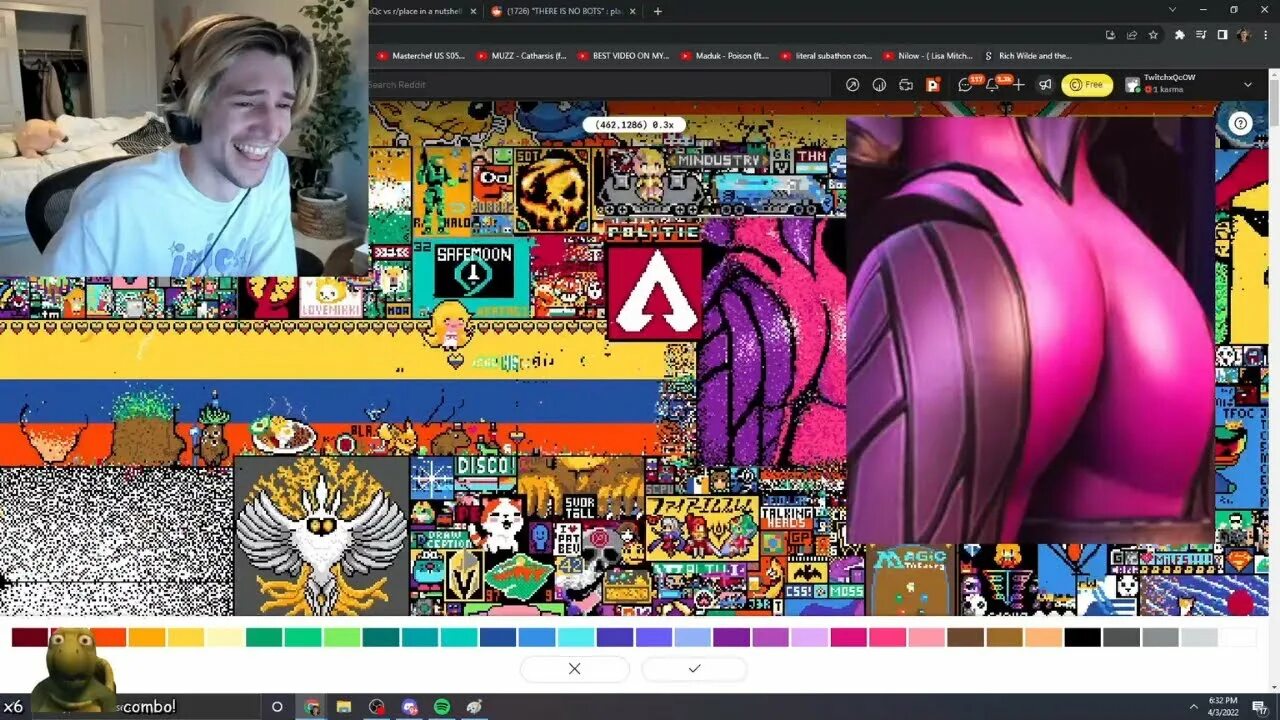Bookmark this page with star icon
This screenshot has width=1280, height=720.
(1153, 34)
